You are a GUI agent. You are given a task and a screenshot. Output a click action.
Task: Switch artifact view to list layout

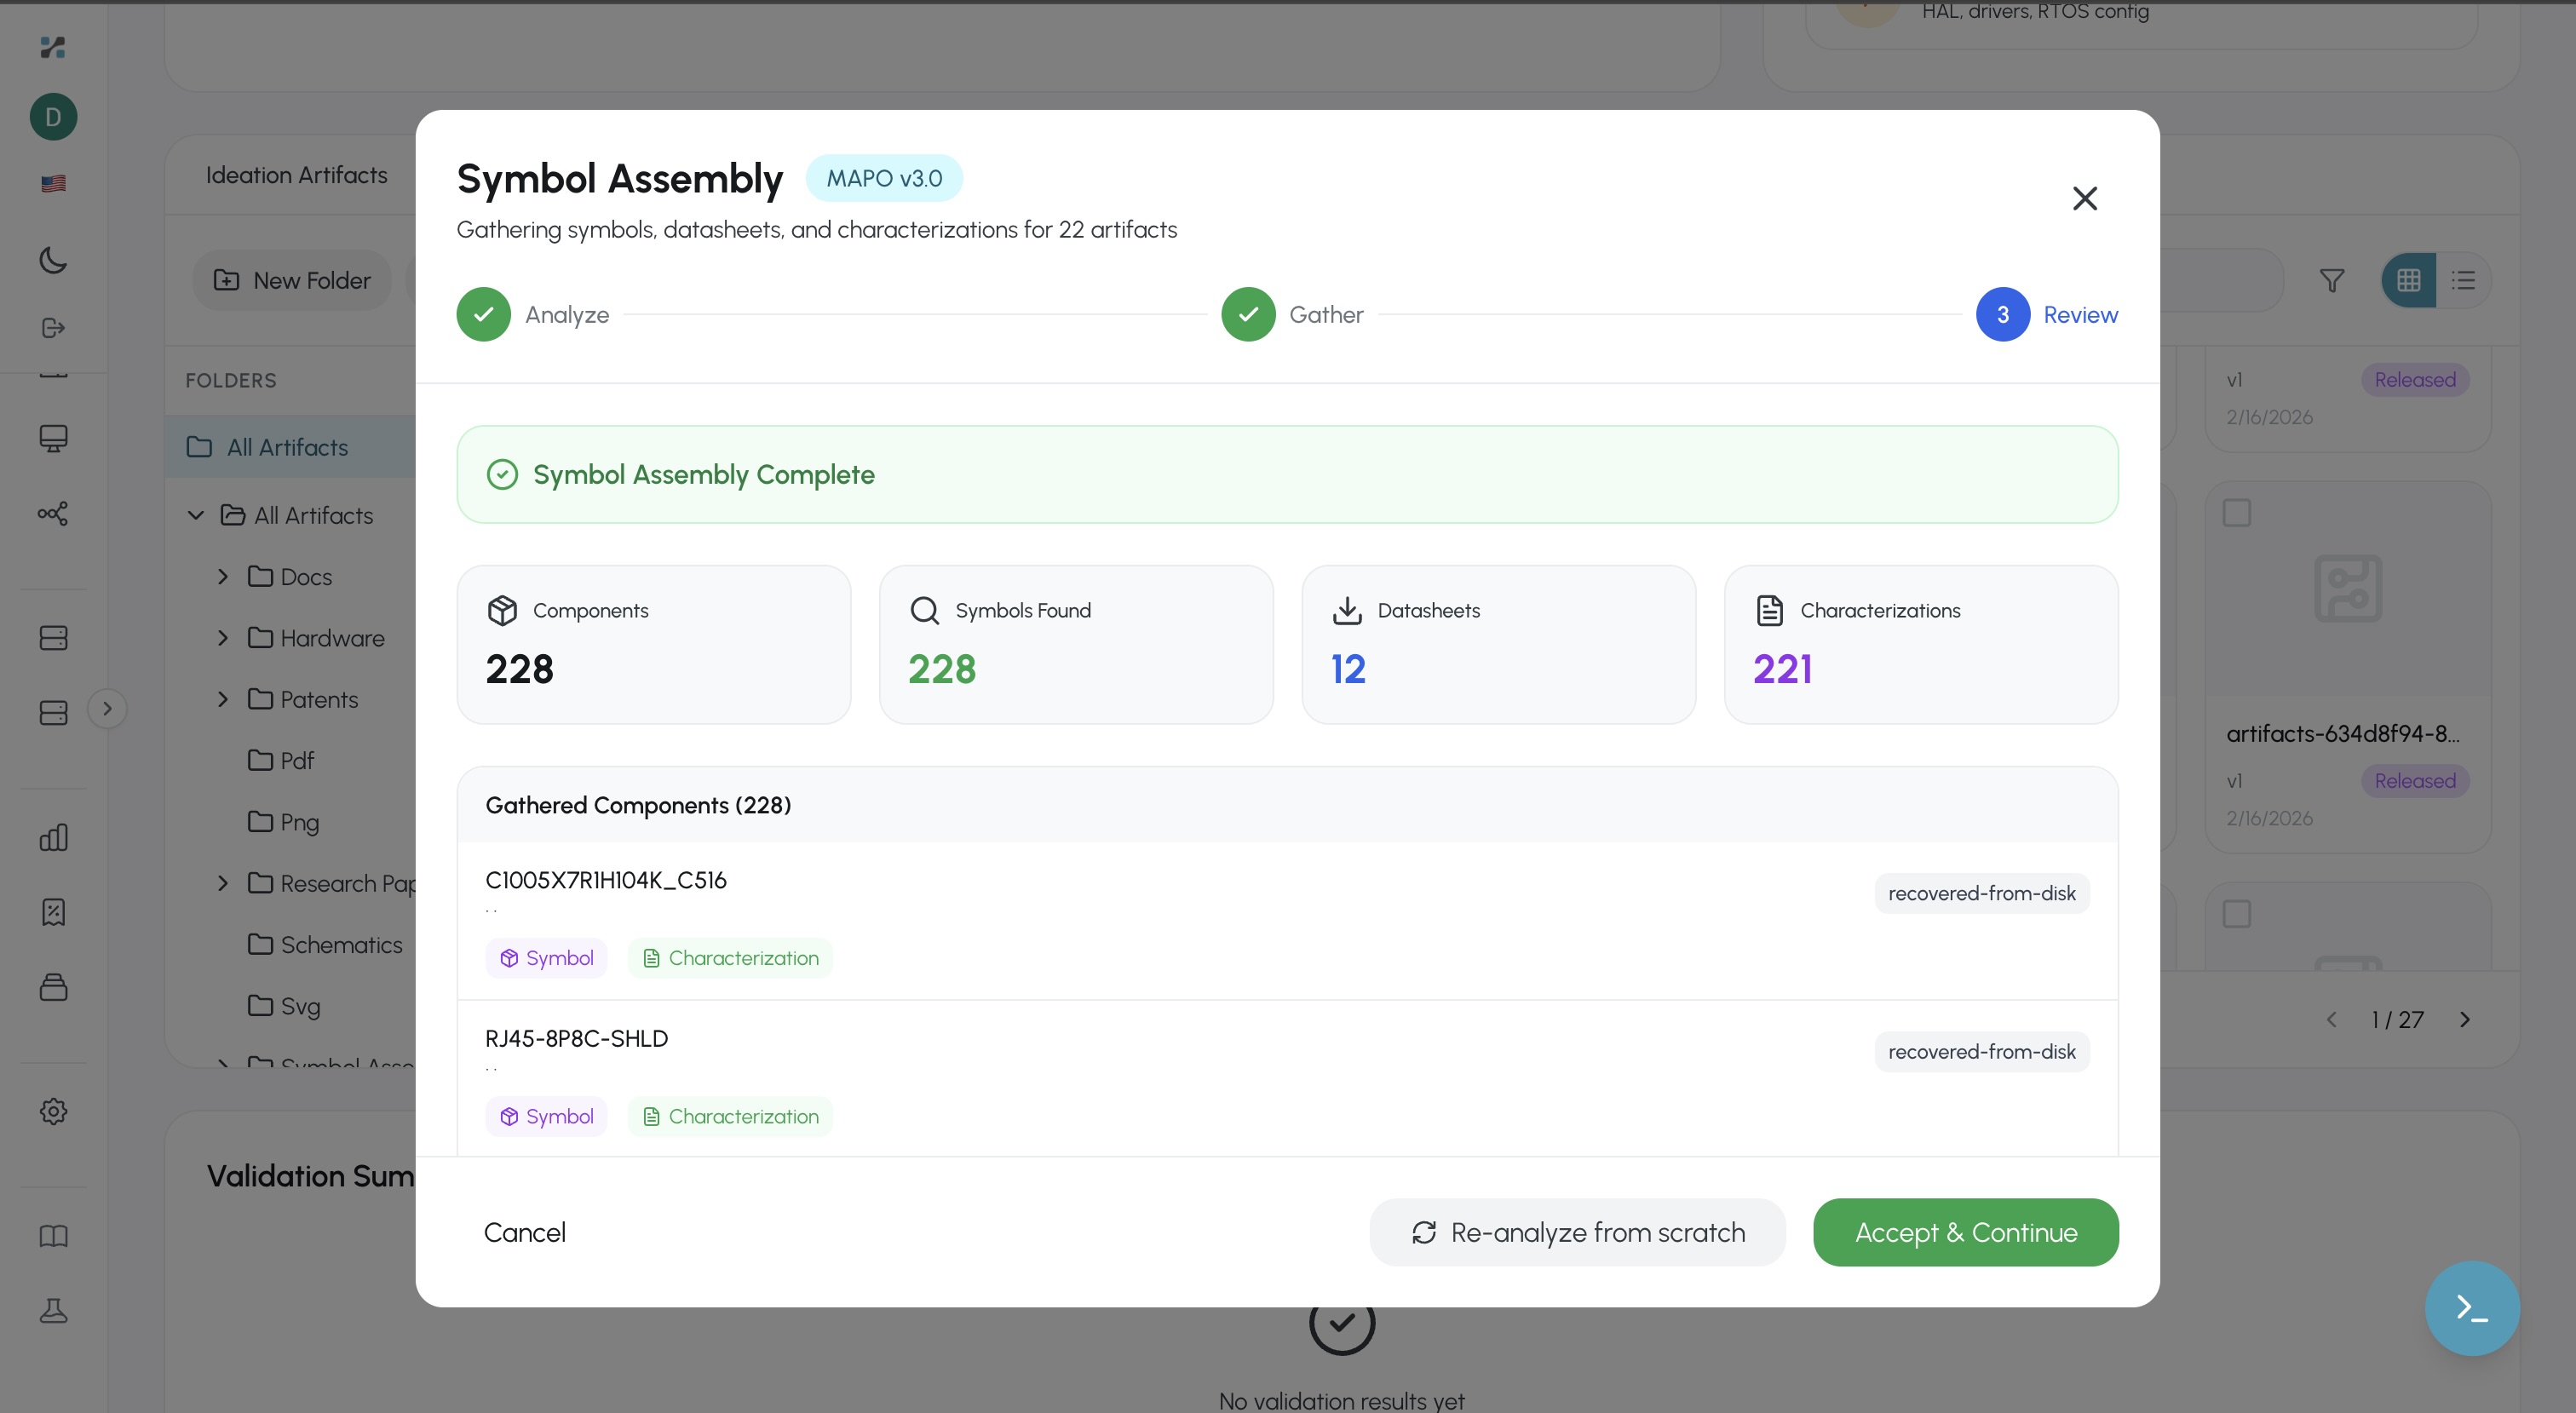point(2465,280)
